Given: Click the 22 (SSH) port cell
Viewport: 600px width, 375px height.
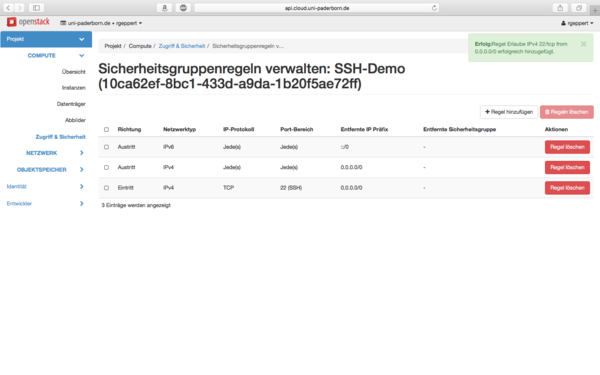Looking at the screenshot, I should [291, 188].
